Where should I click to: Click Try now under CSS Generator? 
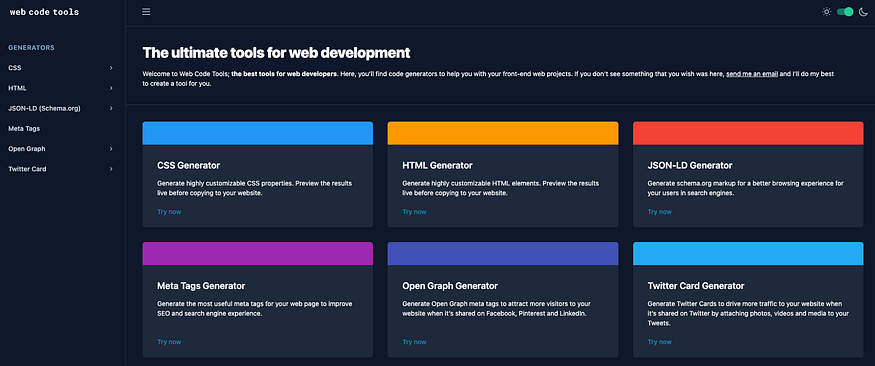pos(169,212)
